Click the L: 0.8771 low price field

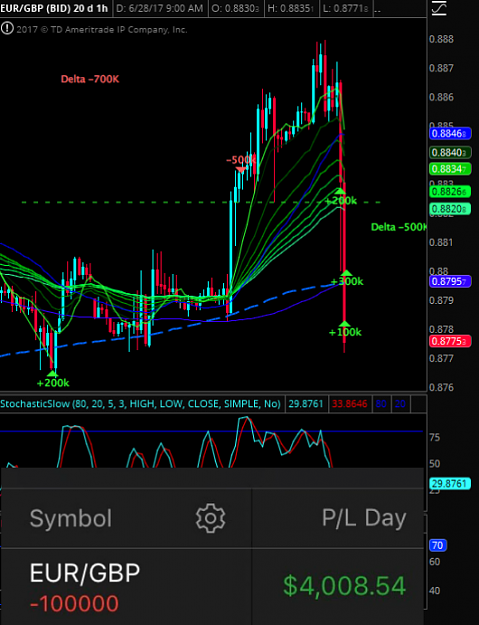pos(346,8)
